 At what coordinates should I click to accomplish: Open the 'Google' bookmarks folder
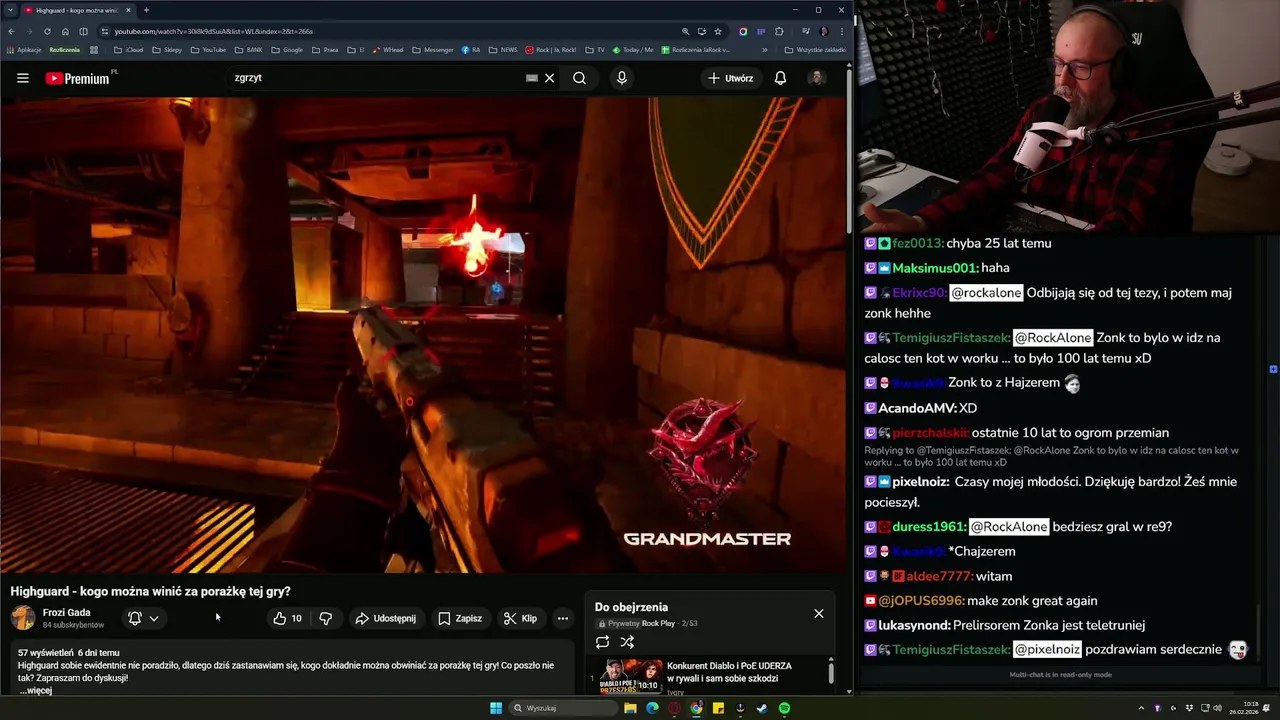click(x=287, y=49)
